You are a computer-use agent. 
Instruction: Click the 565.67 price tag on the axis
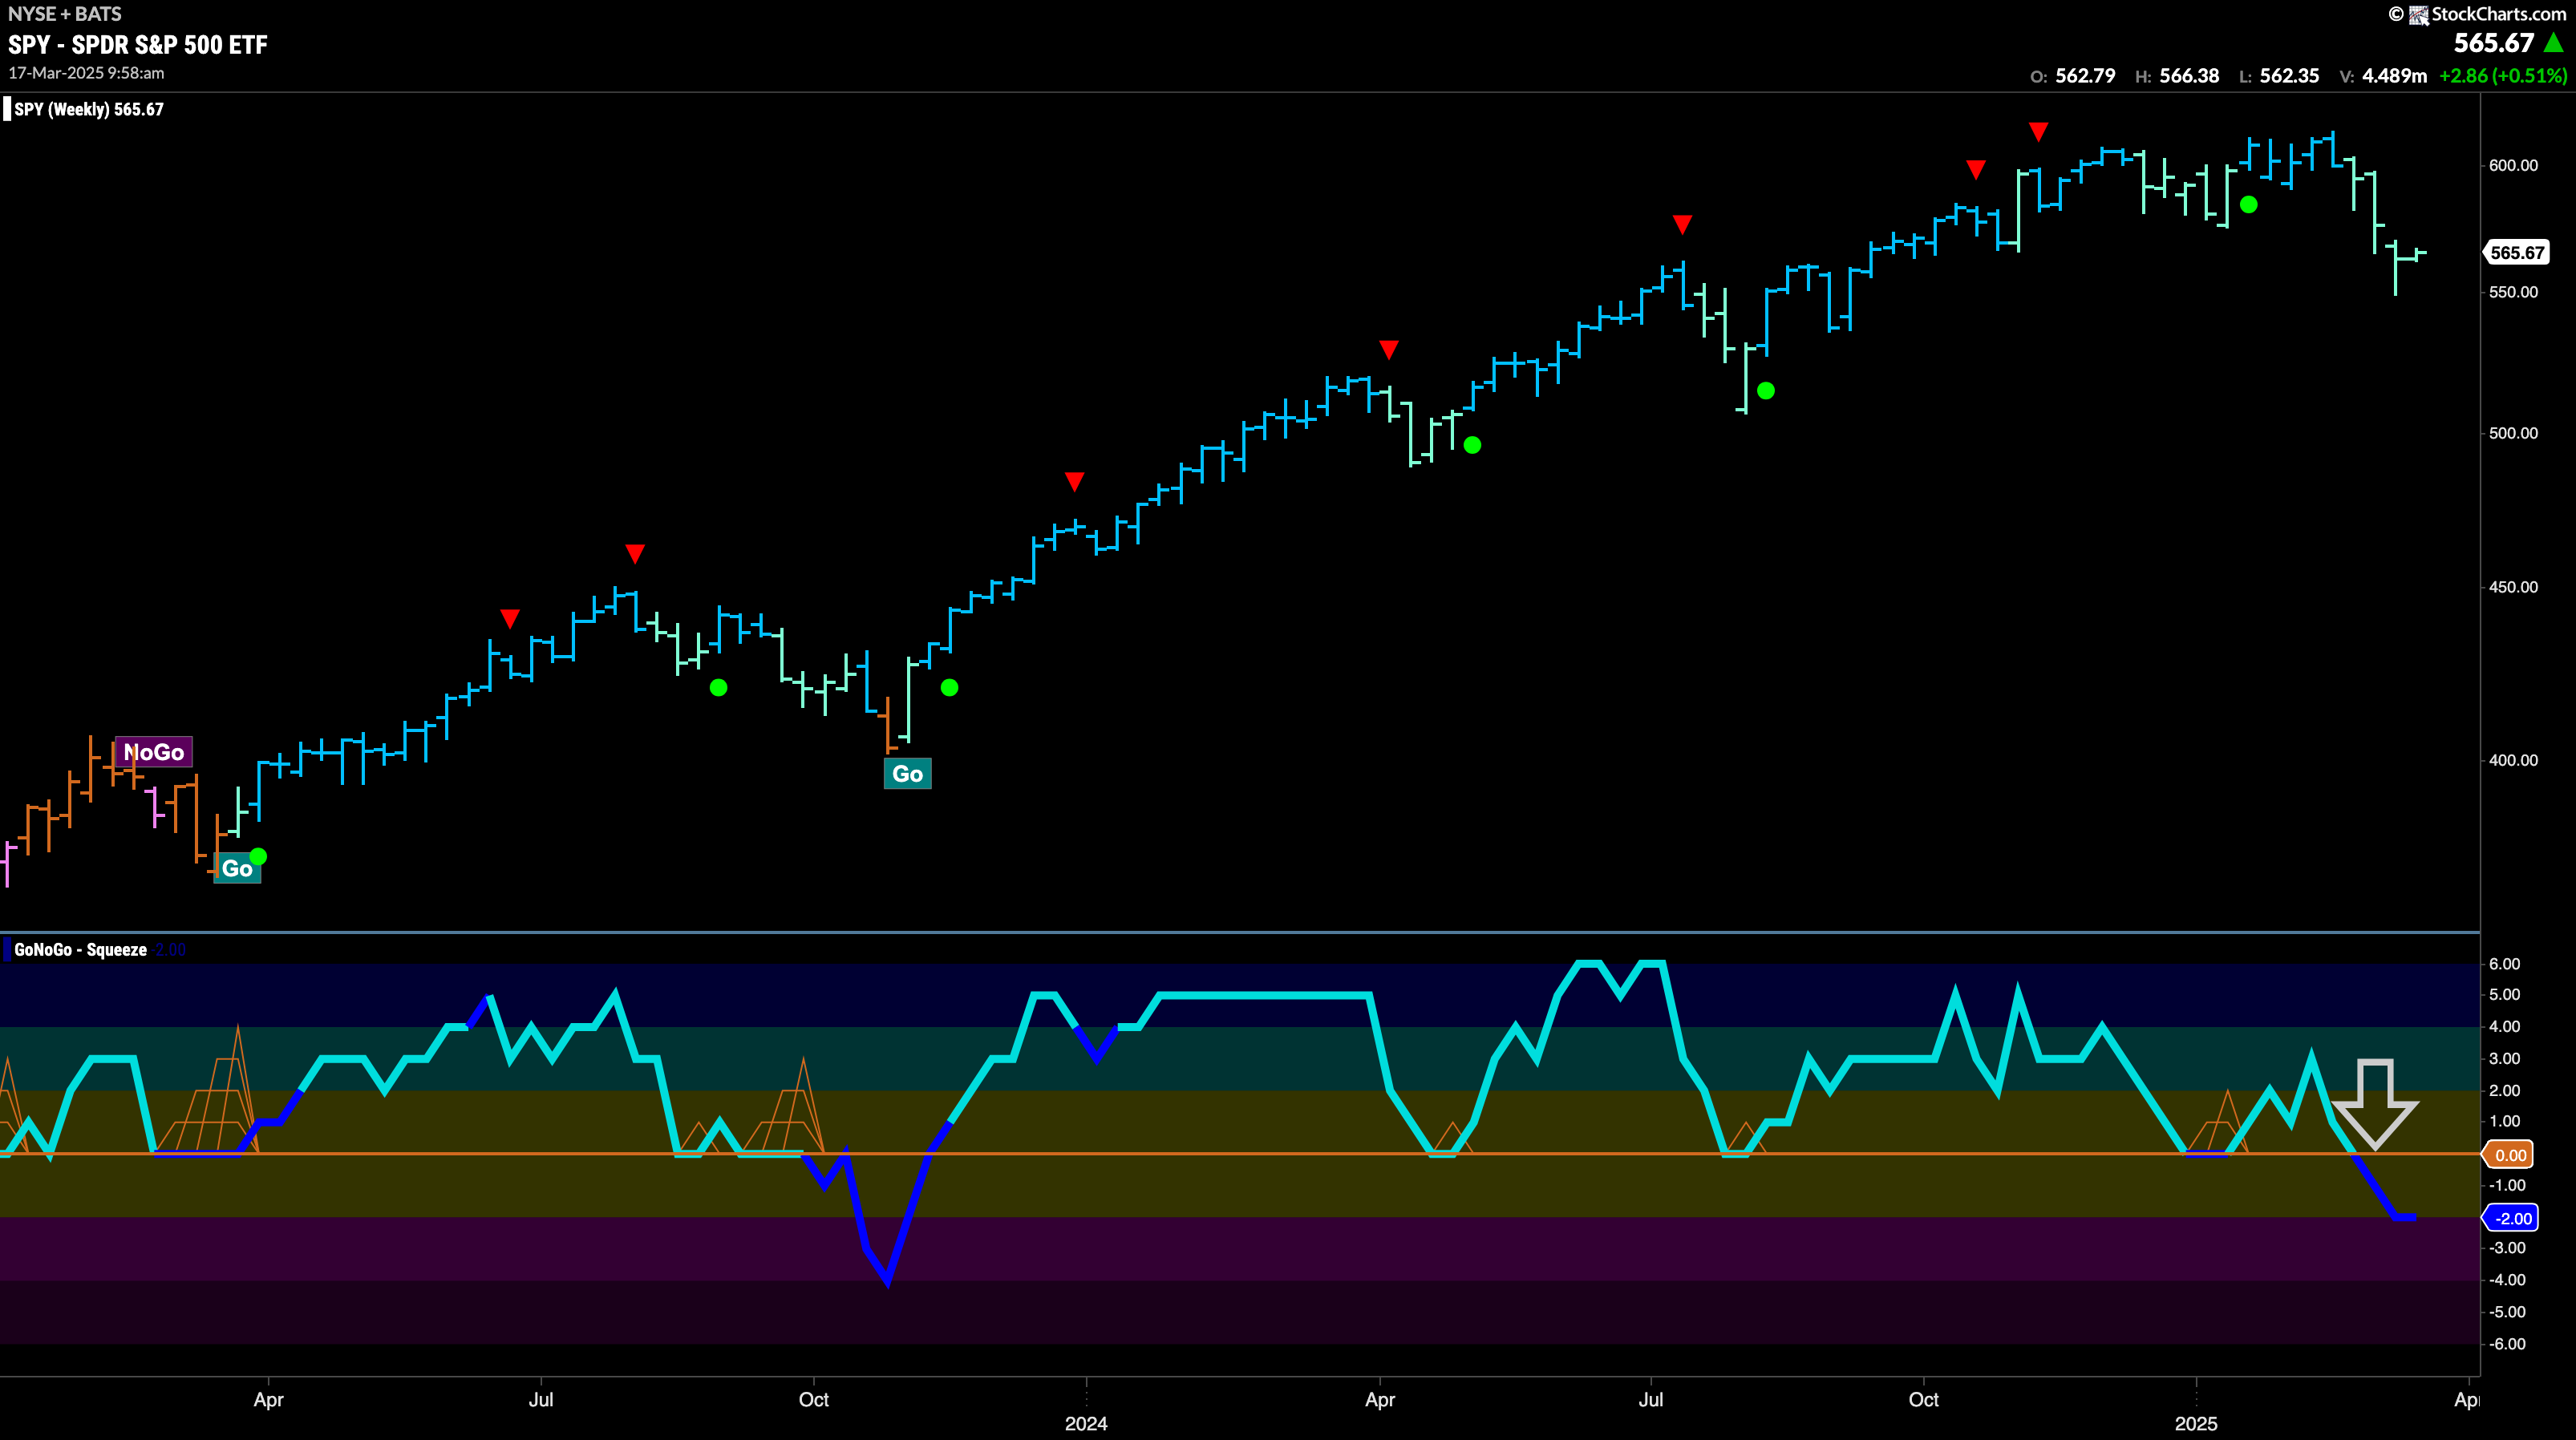tap(2516, 253)
